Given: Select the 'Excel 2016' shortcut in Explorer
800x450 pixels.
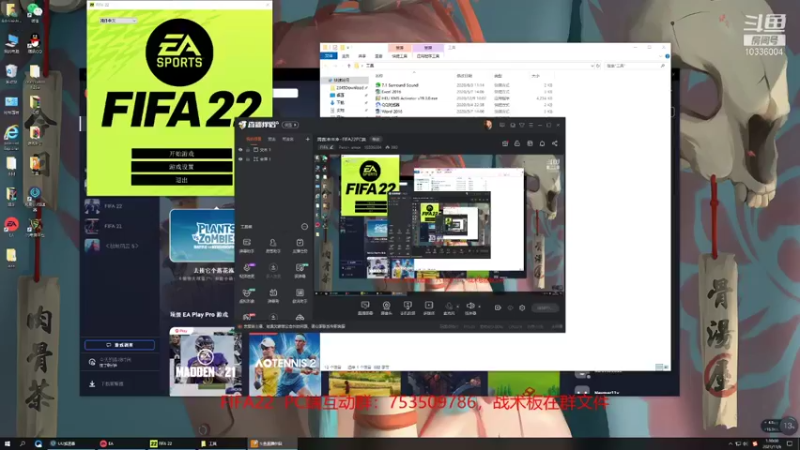Looking at the screenshot, I should (388, 92).
